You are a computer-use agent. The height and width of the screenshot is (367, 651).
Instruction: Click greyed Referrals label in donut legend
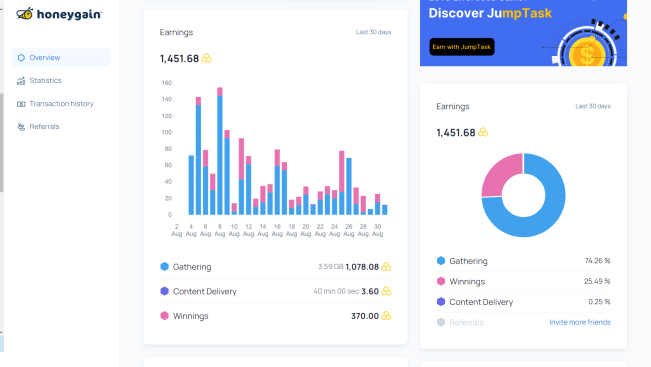point(466,323)
